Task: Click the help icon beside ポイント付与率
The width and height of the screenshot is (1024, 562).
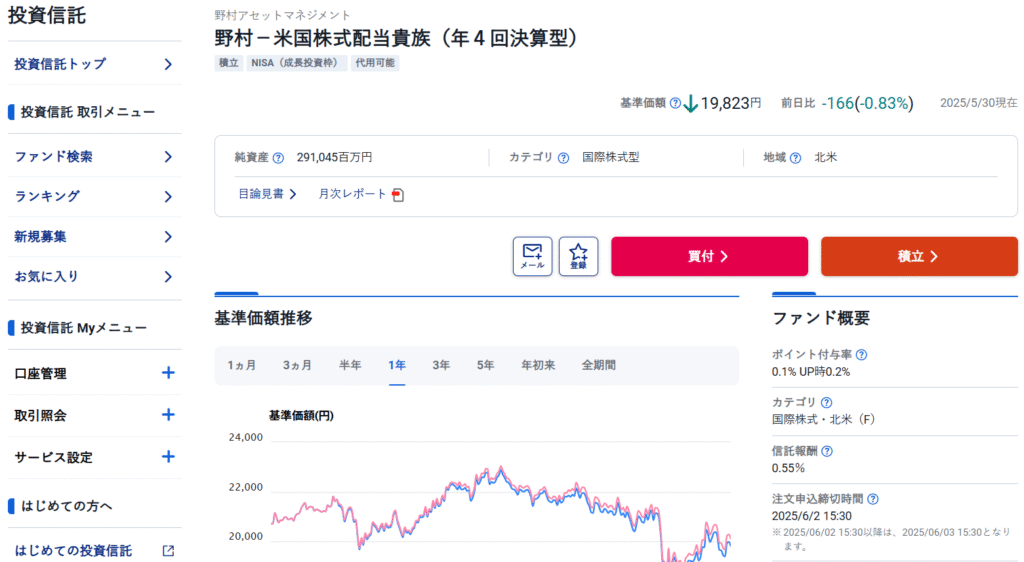Action: coord(861,355)
